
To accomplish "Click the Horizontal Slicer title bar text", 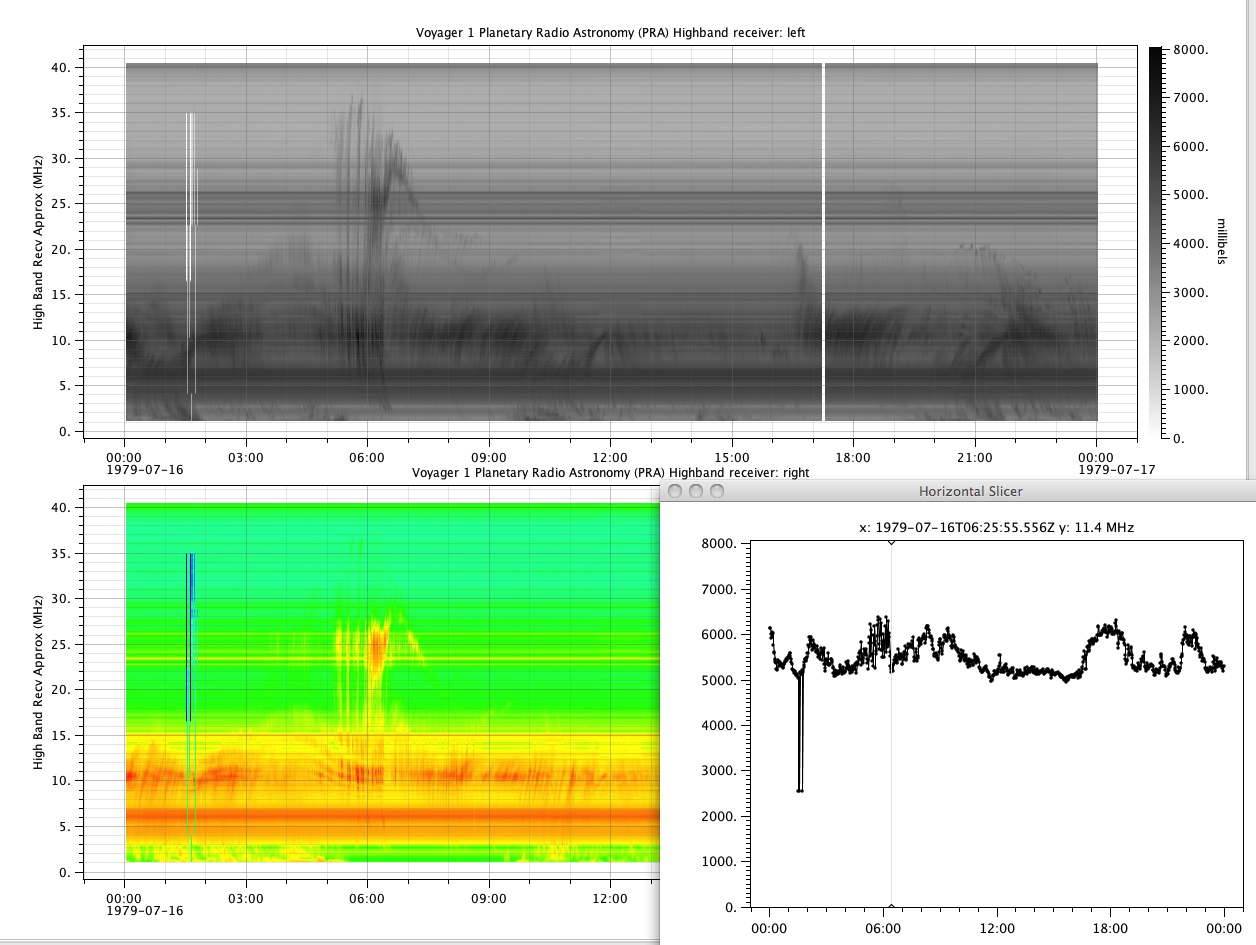I will click(x=970, y=491).
